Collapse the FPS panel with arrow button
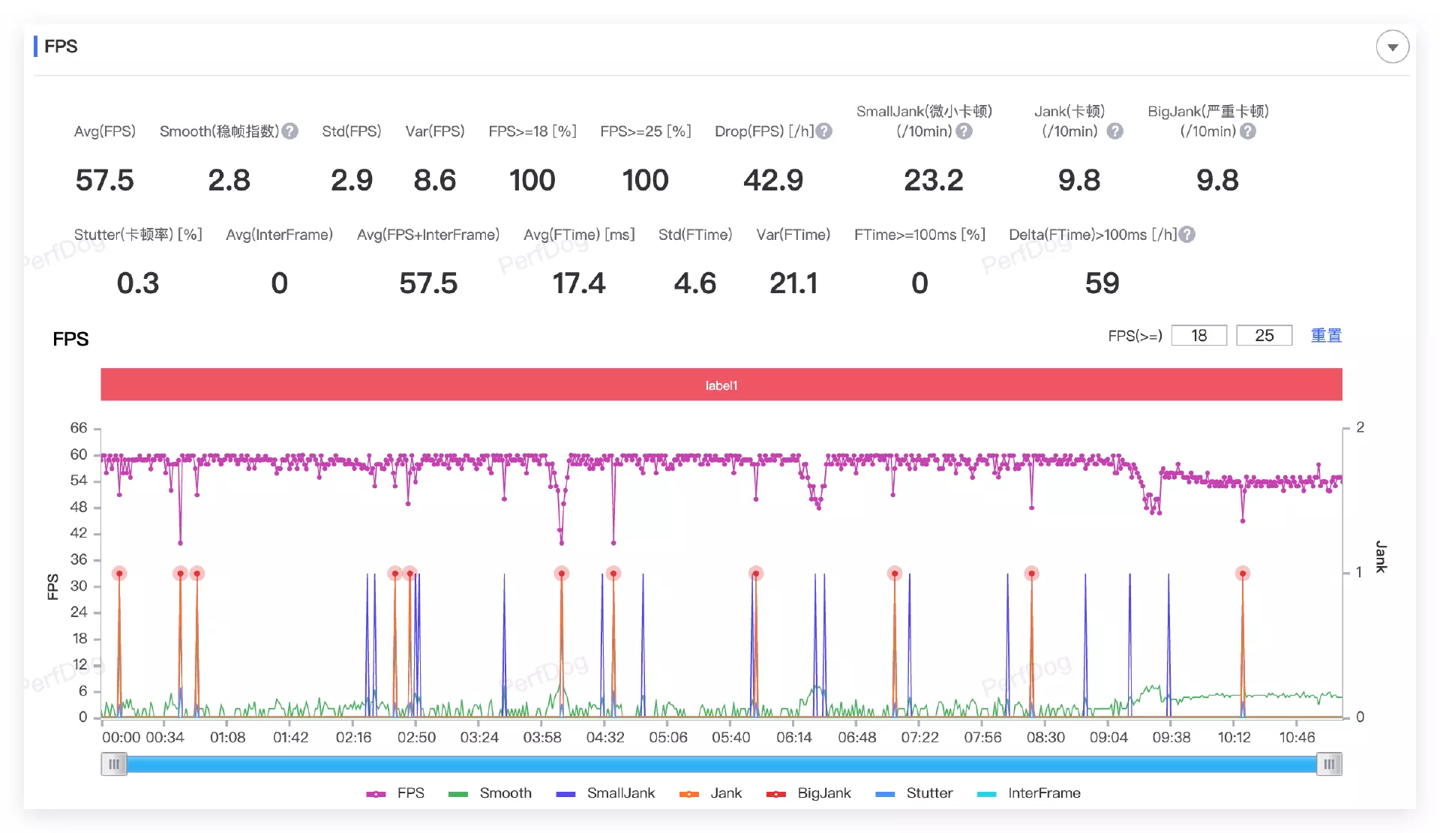Viewport: 1440px width, 833px height. click(x=1392, y=47)
